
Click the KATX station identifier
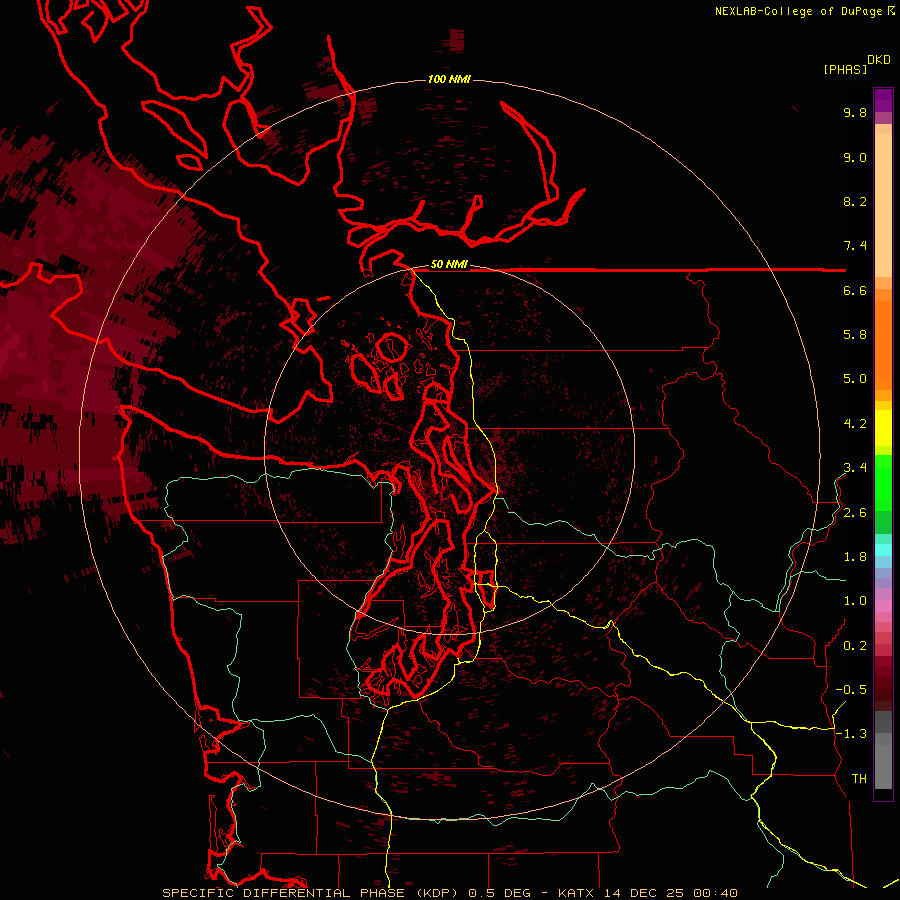click(576, 893)
